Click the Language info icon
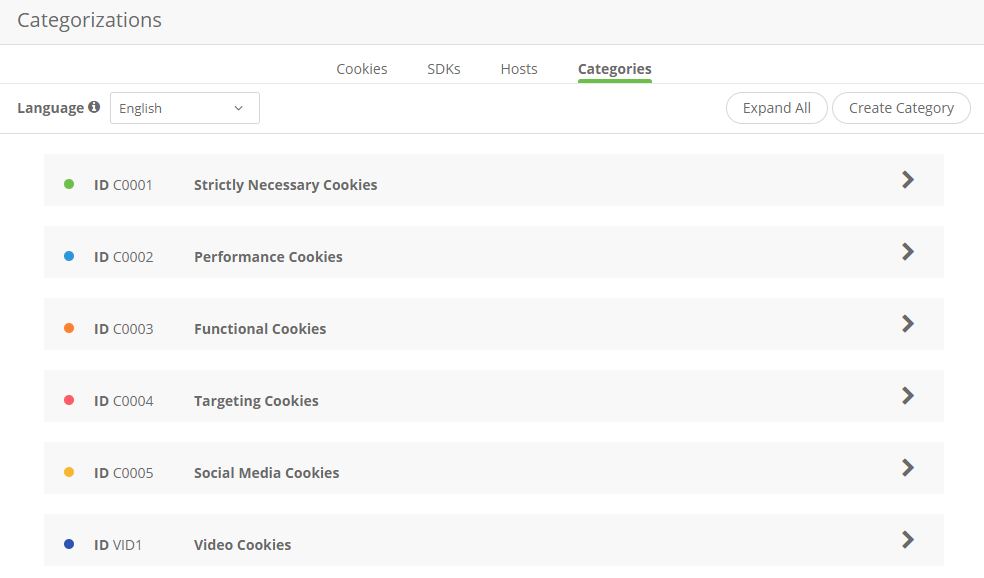The width and height of the screenshot is (984, 578). [94, 107]
